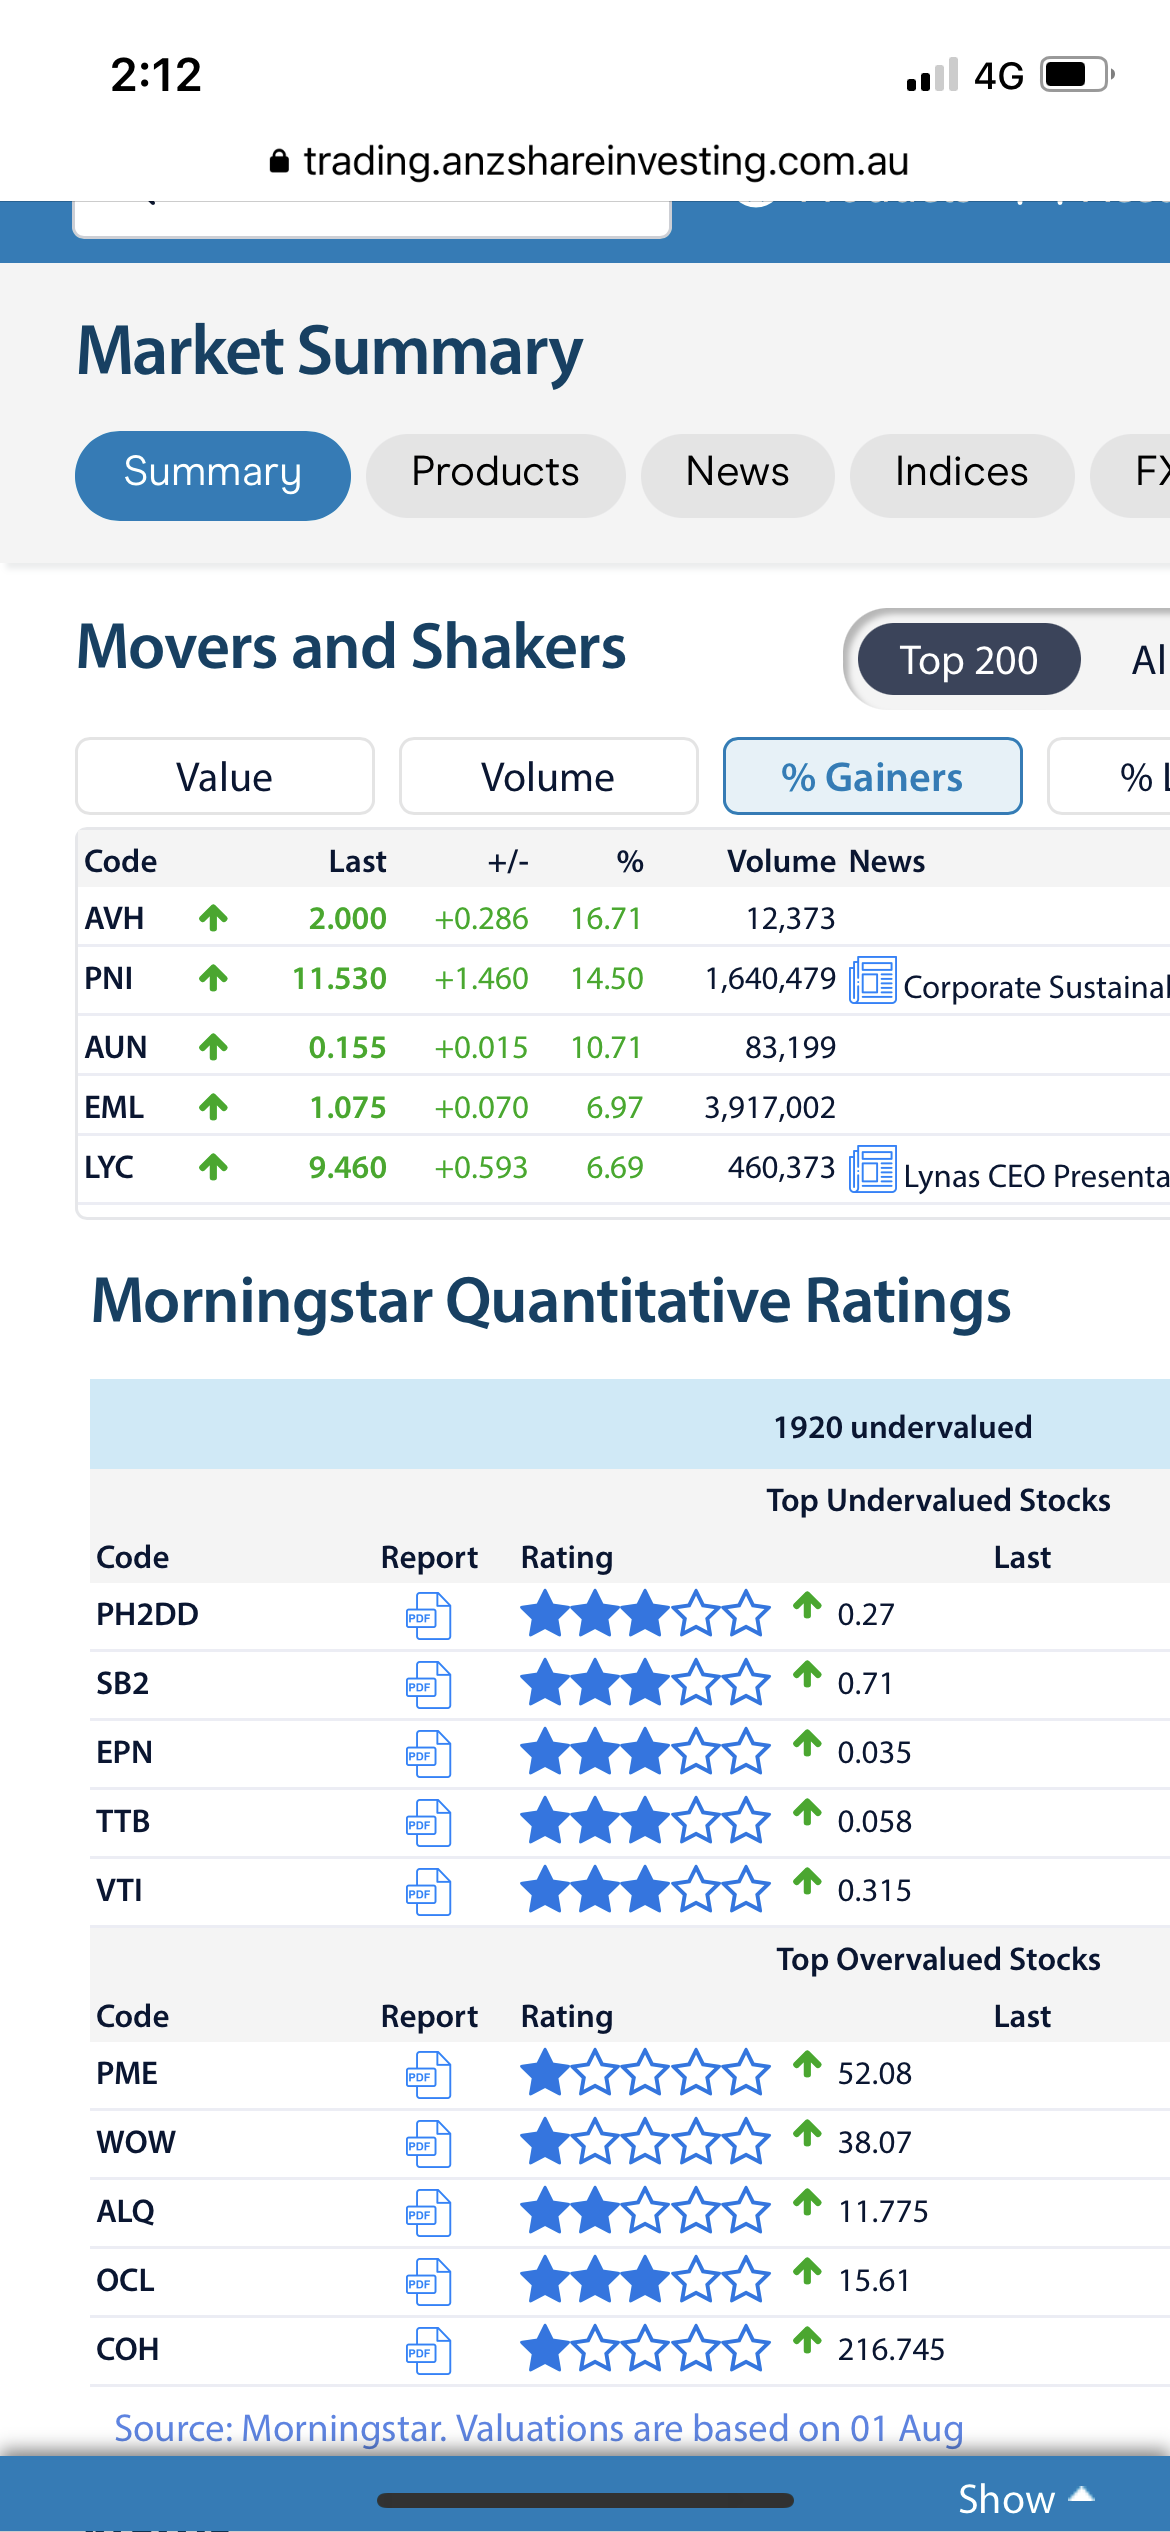Tap the ALQ star rating

(645, 2210)
